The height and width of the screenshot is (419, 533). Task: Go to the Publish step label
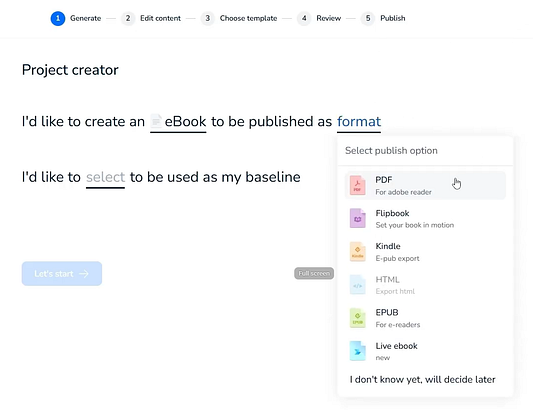[x=393, y=18]
